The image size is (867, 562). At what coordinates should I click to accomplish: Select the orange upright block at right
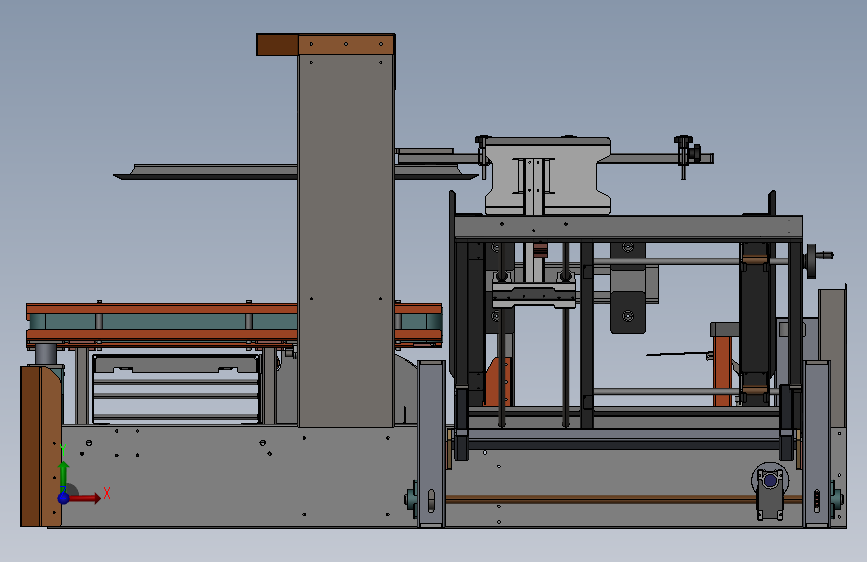[x=722, y=371]
